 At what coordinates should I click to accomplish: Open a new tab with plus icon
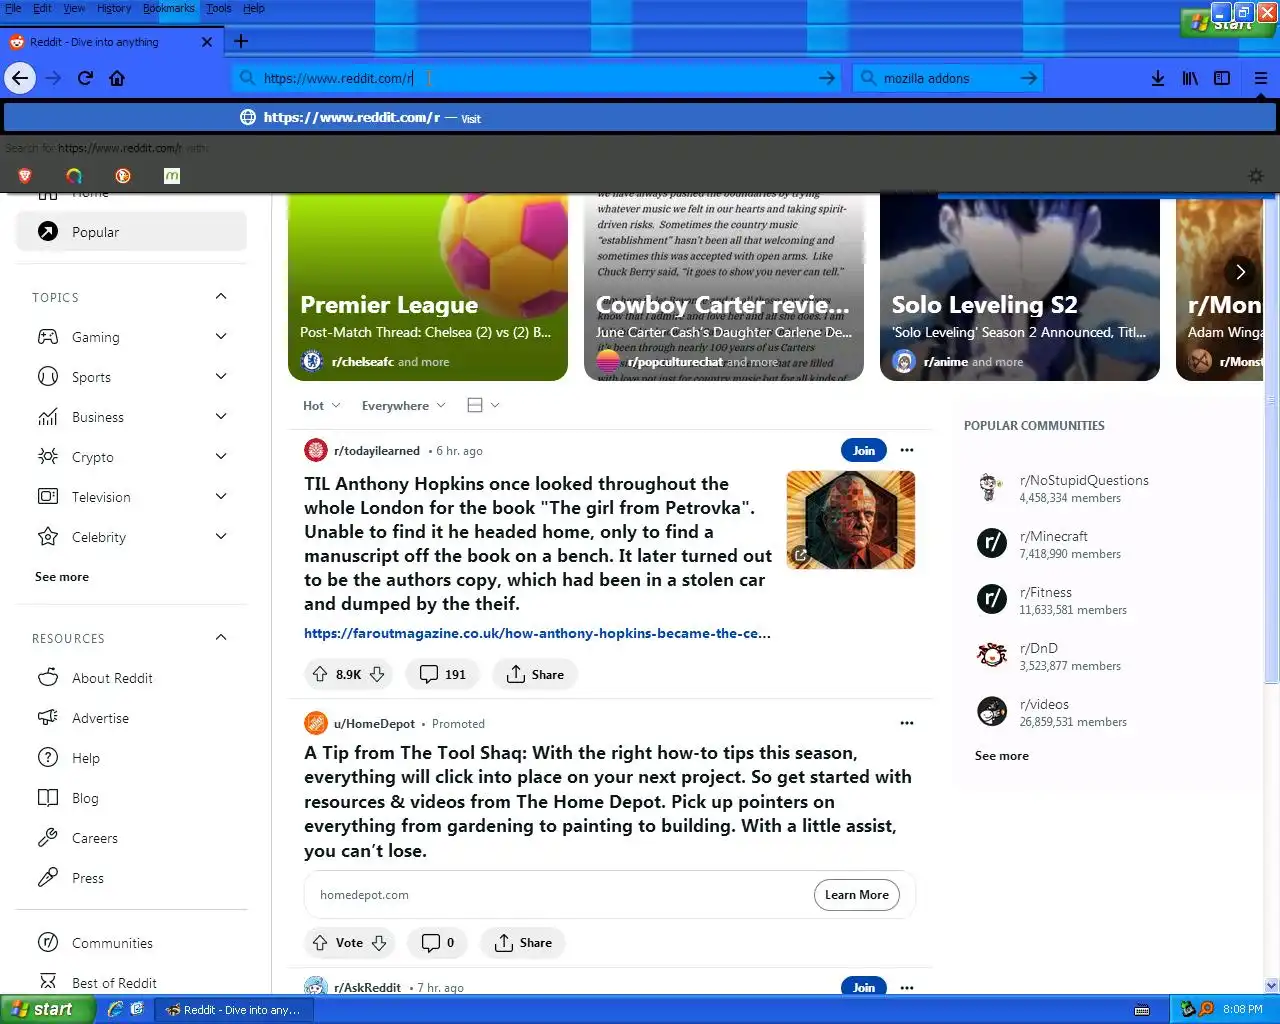[240, 42]
